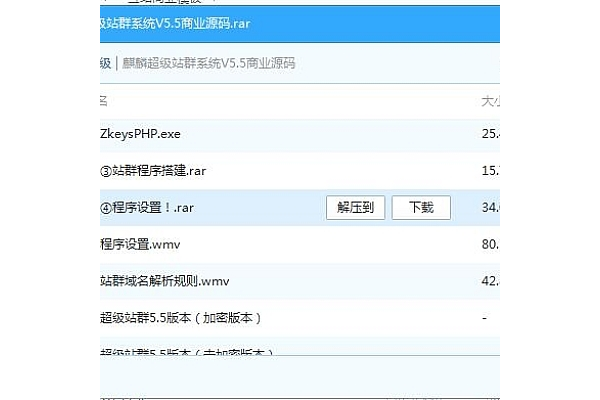
Task: Click the 下载 (download) button
Action: [420, 207]
